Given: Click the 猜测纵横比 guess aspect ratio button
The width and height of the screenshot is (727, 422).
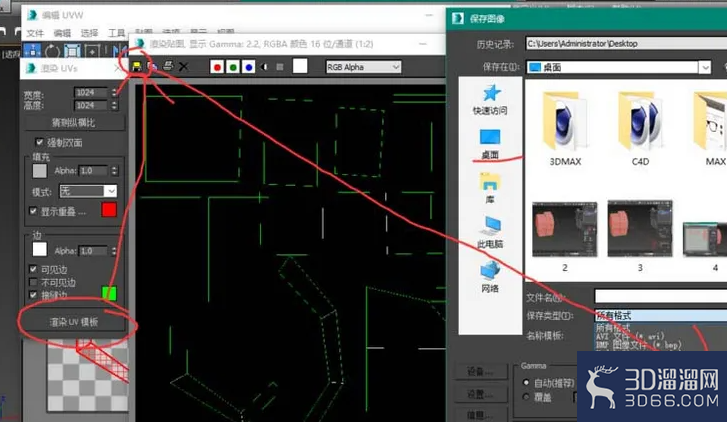Looking at the screenshot, I should tap(74, 123).
